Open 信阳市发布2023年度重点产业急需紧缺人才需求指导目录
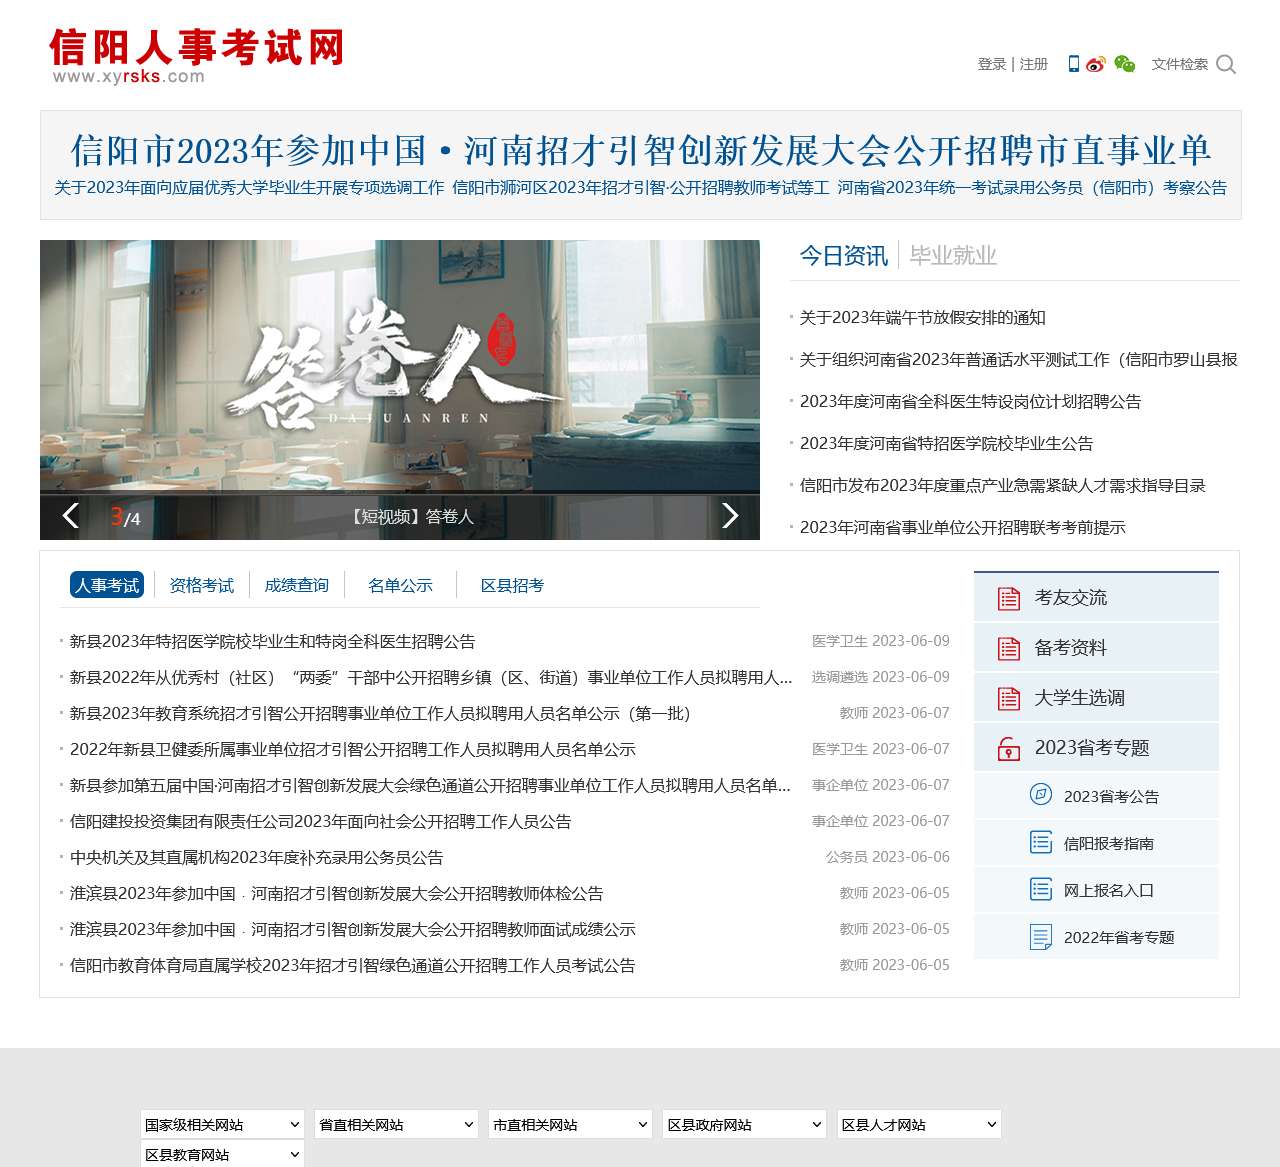 [x=1003, y=486]
